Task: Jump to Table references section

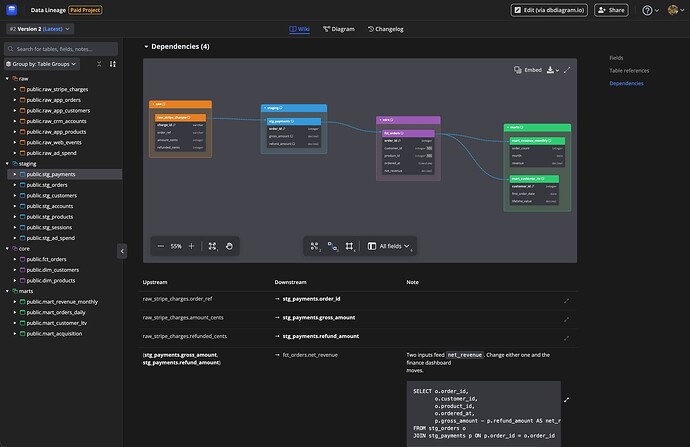Action: pyautogui.click(x=629, y=70)
